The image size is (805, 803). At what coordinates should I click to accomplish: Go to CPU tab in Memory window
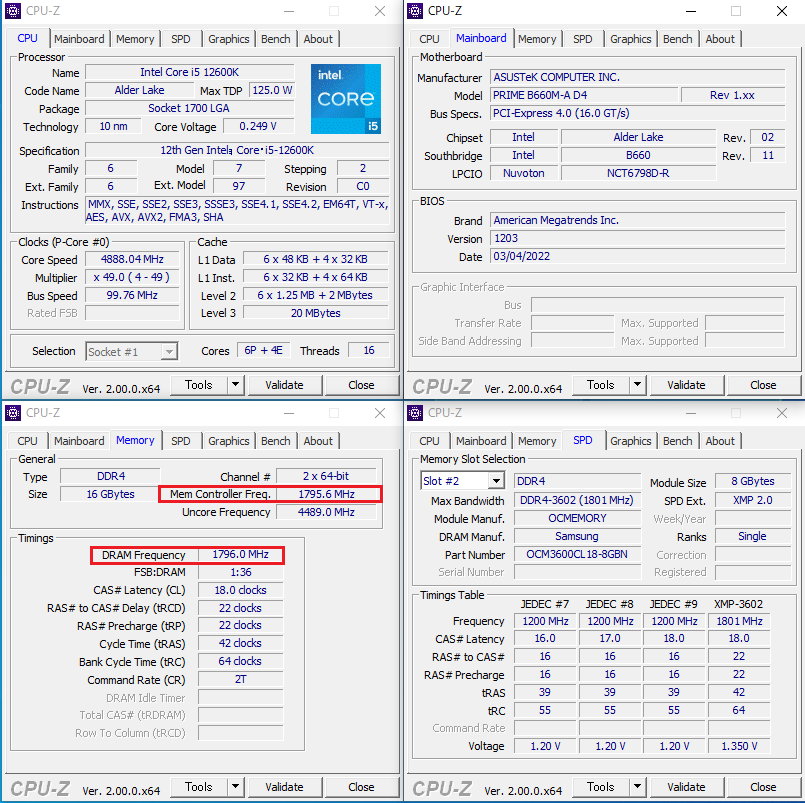(x=27, y=441)
